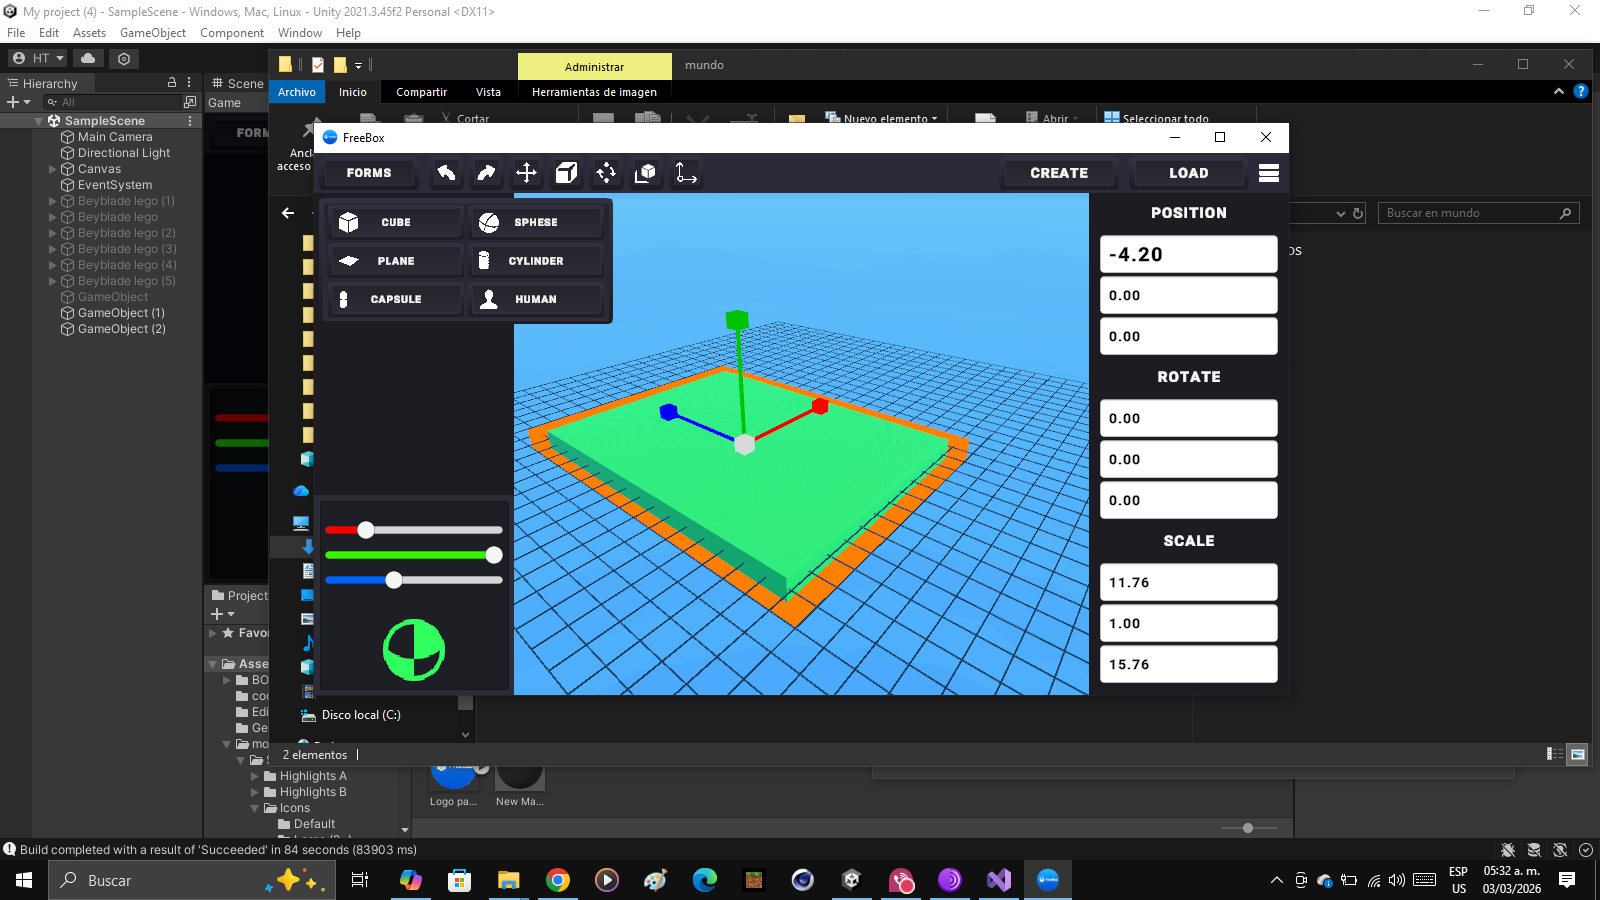This screenshot has width=1600, height=900.
Task: Collapse the Icons folder in Project
Action: (255, 808)
